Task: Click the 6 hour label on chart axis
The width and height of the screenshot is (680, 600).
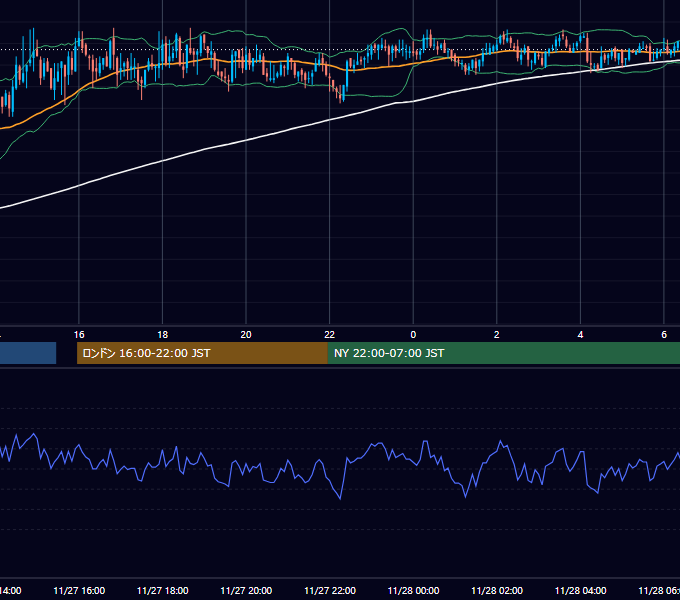Action: click(x=664, y=335)
